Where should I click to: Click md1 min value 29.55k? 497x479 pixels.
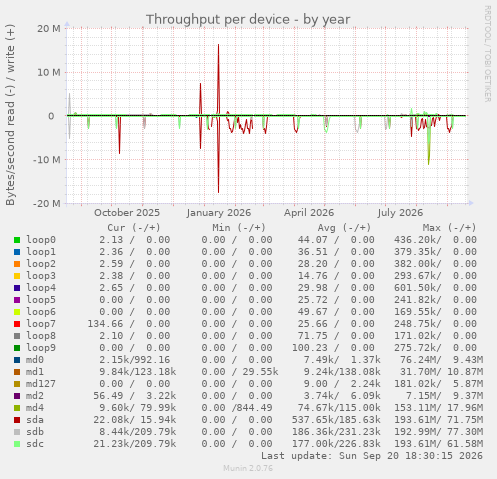pos(260,372)
